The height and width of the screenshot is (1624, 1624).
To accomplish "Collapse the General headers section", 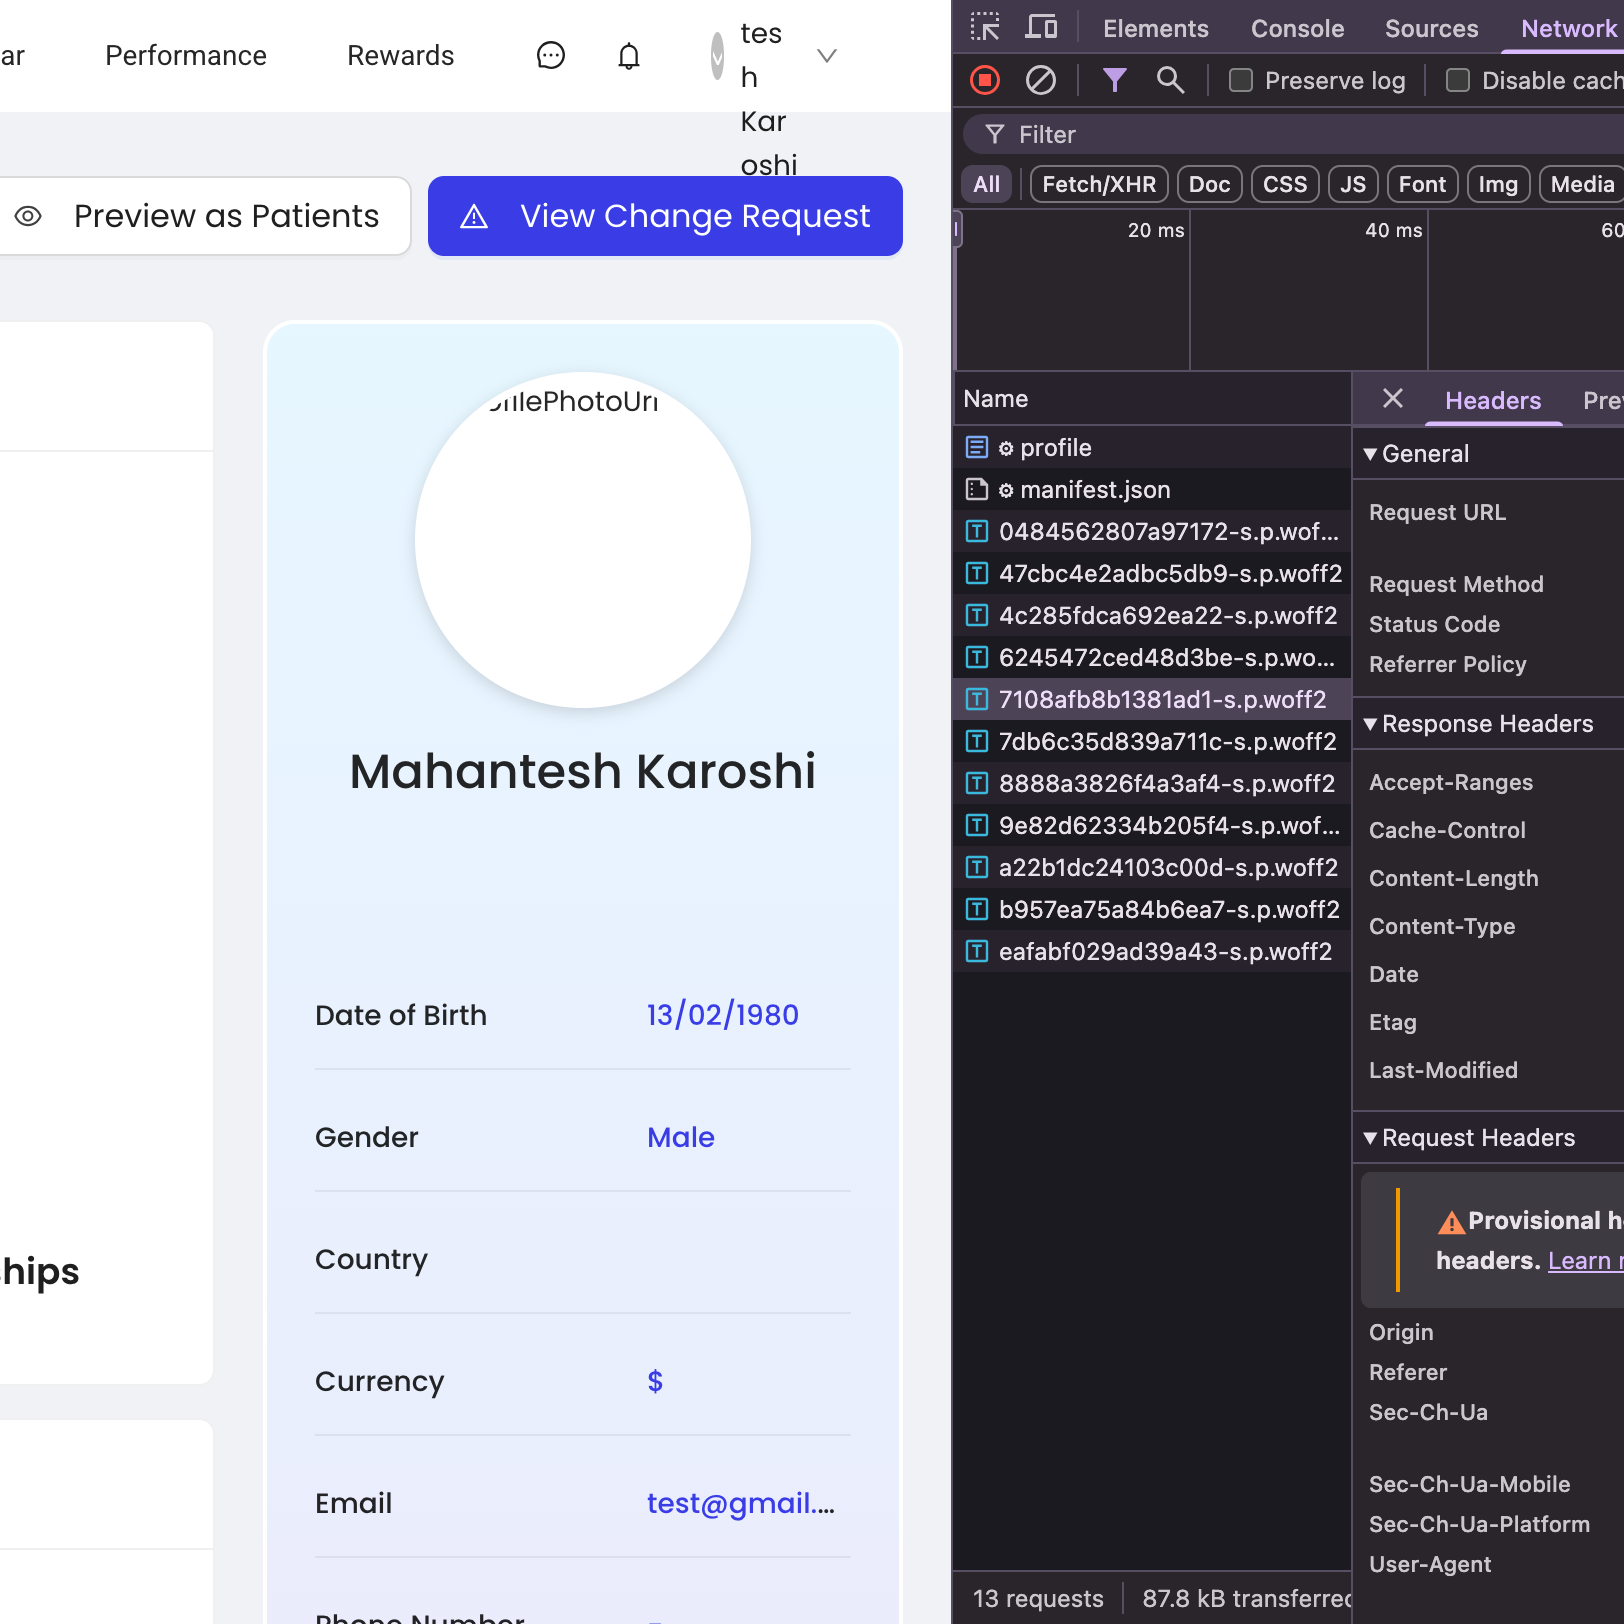I will tap(1371, 454).
